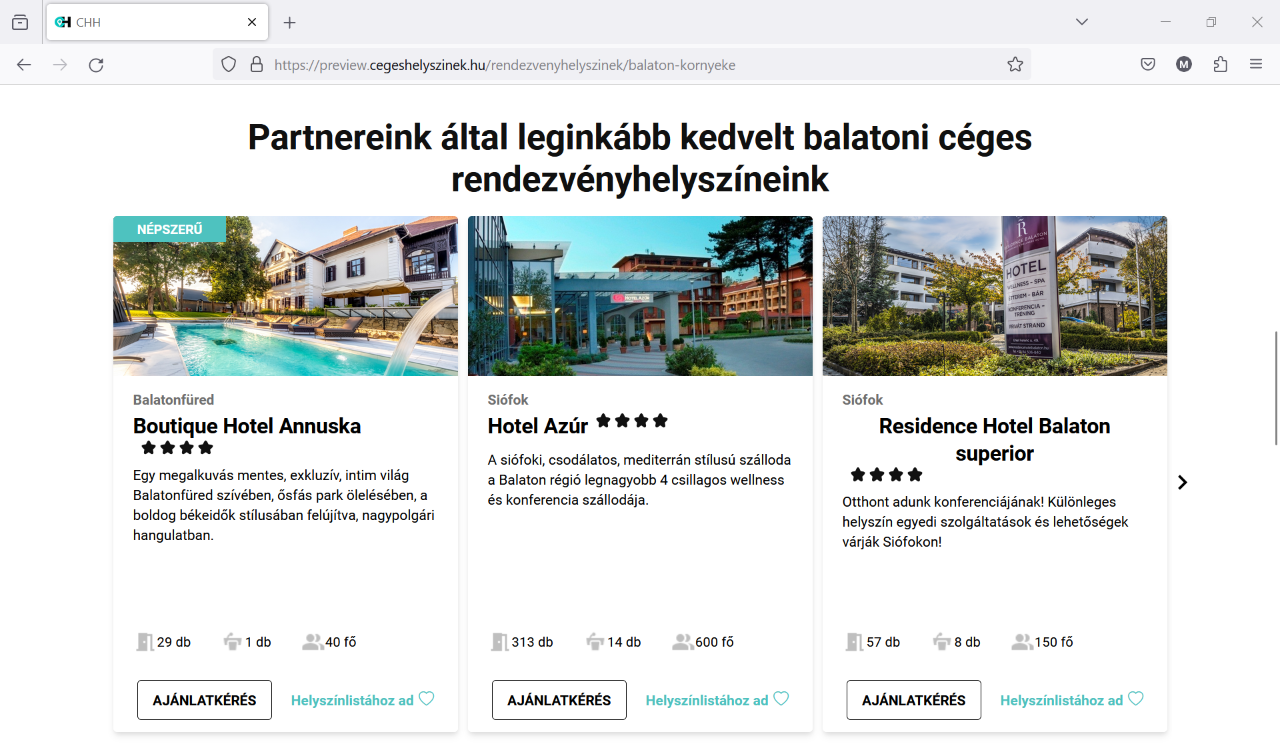The width and height of the screenshot is (1280, 752).
Task: Open the Residence Hotel Balaton photo
Action: 995,296
